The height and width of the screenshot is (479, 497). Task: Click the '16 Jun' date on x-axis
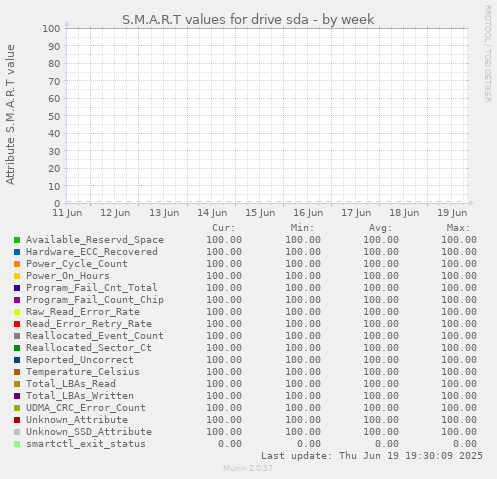(x=308, y=213)
